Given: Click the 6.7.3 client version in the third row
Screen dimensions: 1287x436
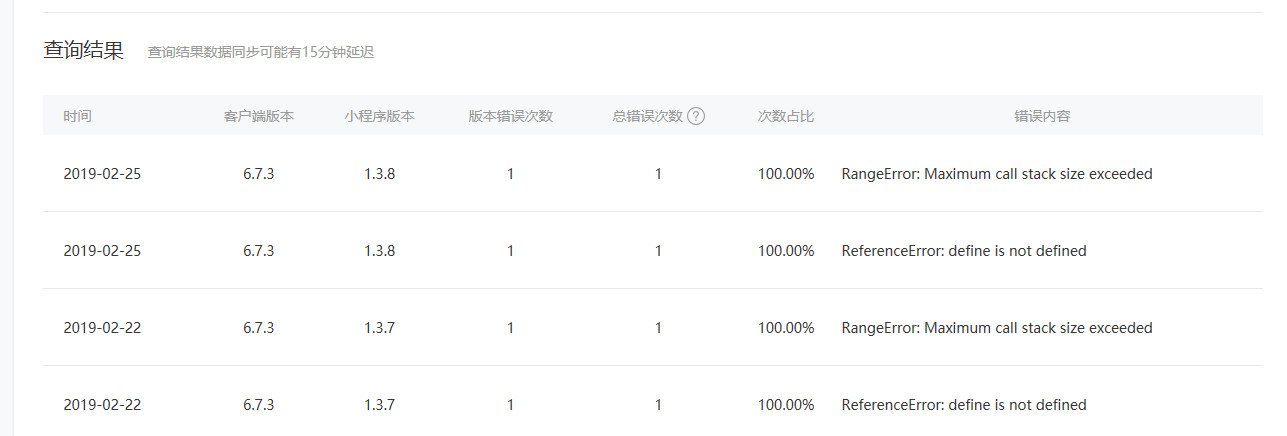Looking at the screenshot, I should [258, 328].
